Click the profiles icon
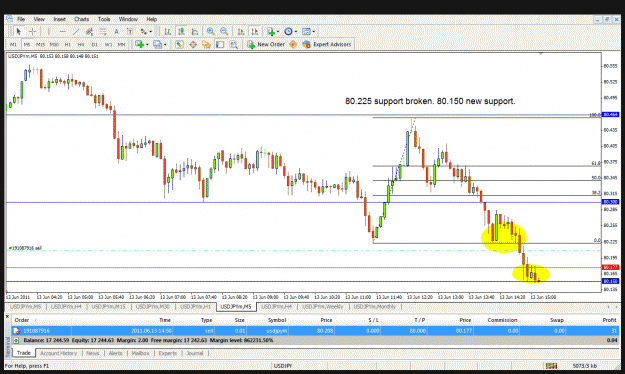 pyautogui.click(x=157, y=44)
